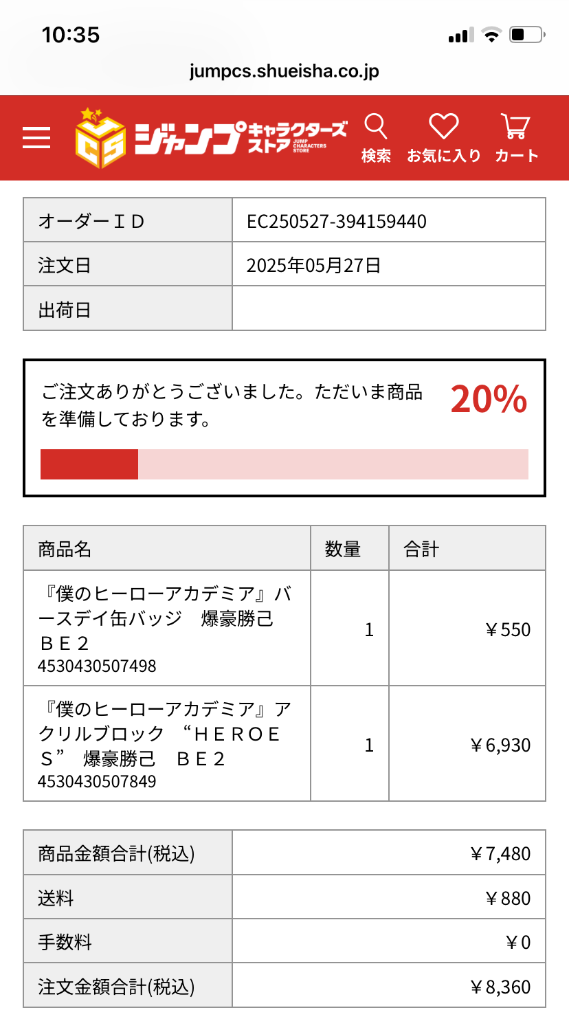Click the red order progress bar
The height and width of the screenshot is (1024, 569).
[284, 464]
